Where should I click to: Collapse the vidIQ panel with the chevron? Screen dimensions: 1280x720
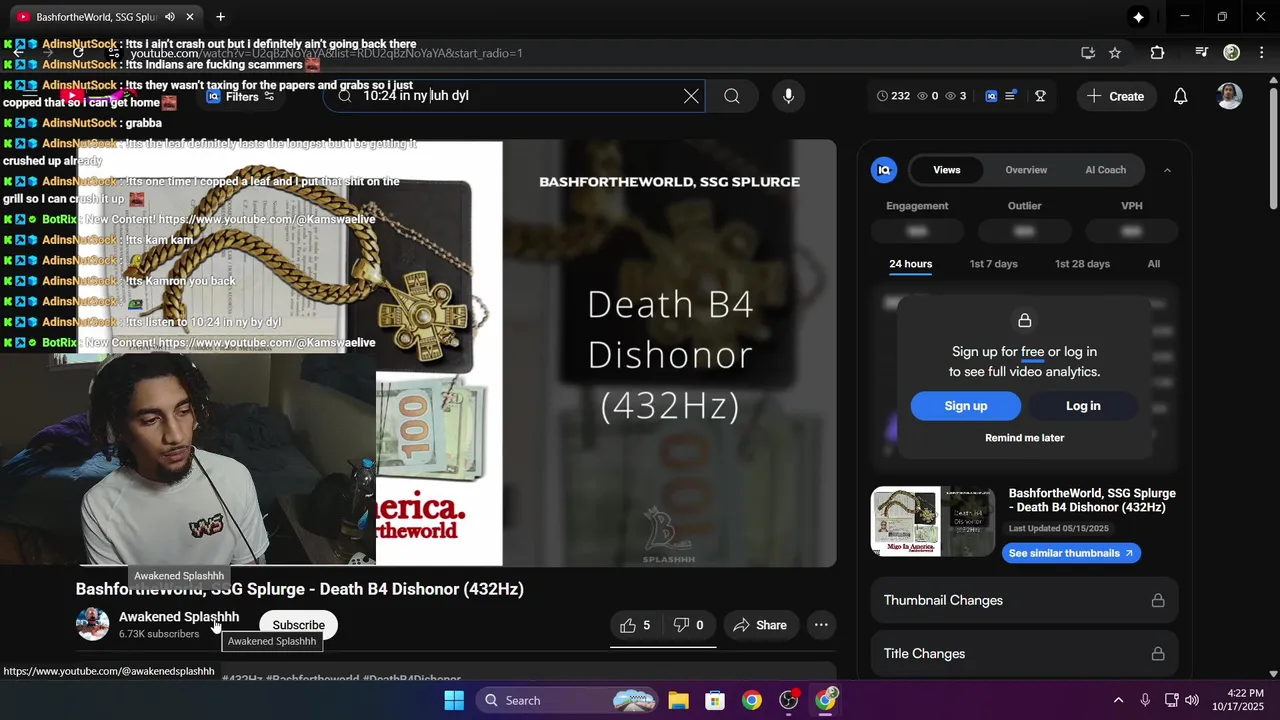pyautogui.click(x=1167, y=170)
